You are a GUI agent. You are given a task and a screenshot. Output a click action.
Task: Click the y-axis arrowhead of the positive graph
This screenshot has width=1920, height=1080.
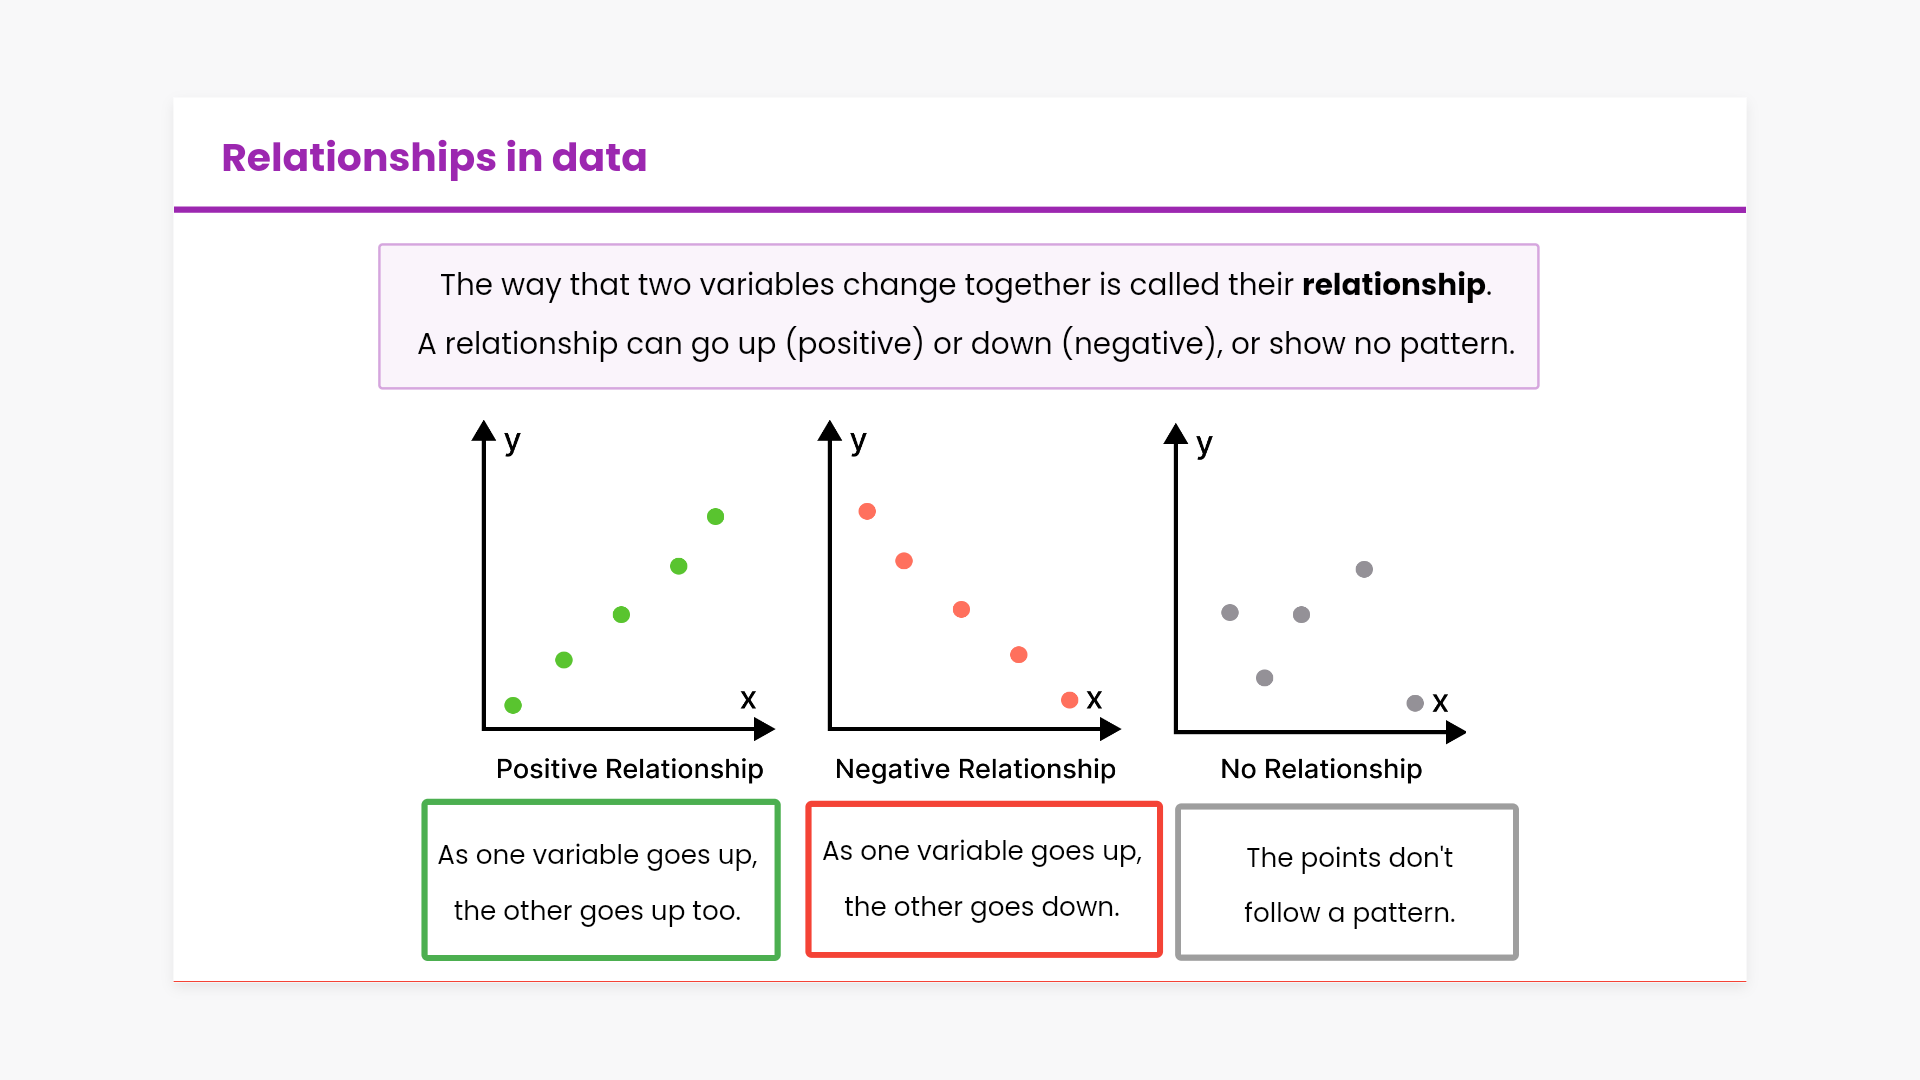(484, 431)
